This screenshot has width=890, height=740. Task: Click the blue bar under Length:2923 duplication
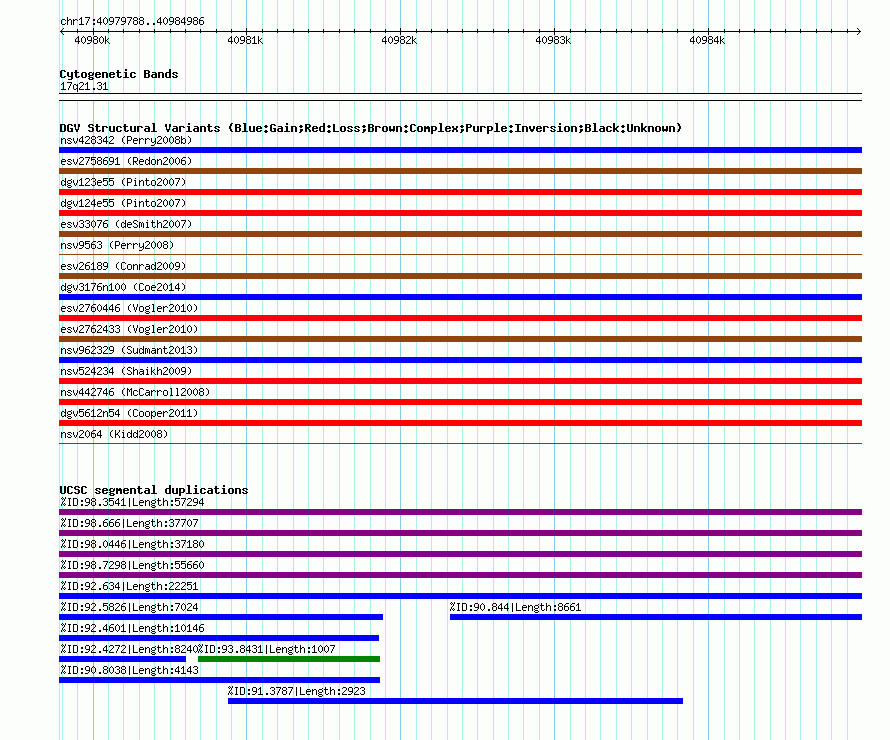(x=455, y=701)
